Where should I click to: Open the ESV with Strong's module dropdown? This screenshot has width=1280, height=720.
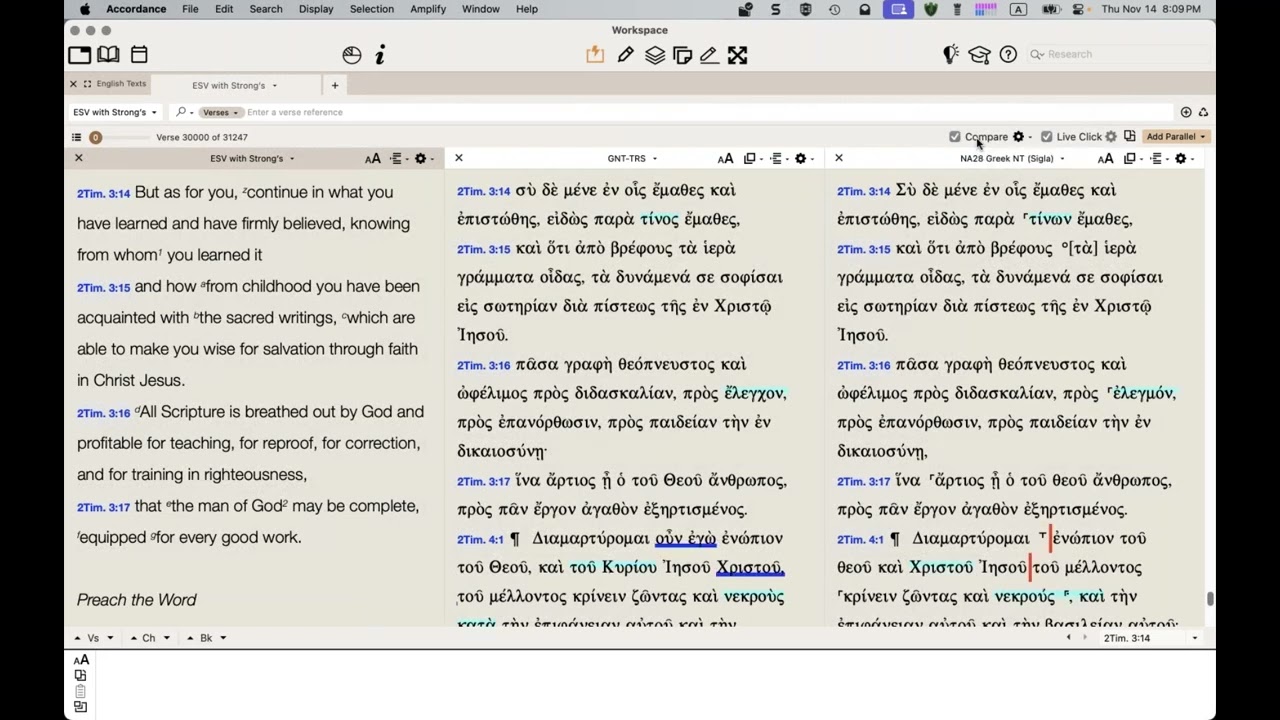coord(114,112)
